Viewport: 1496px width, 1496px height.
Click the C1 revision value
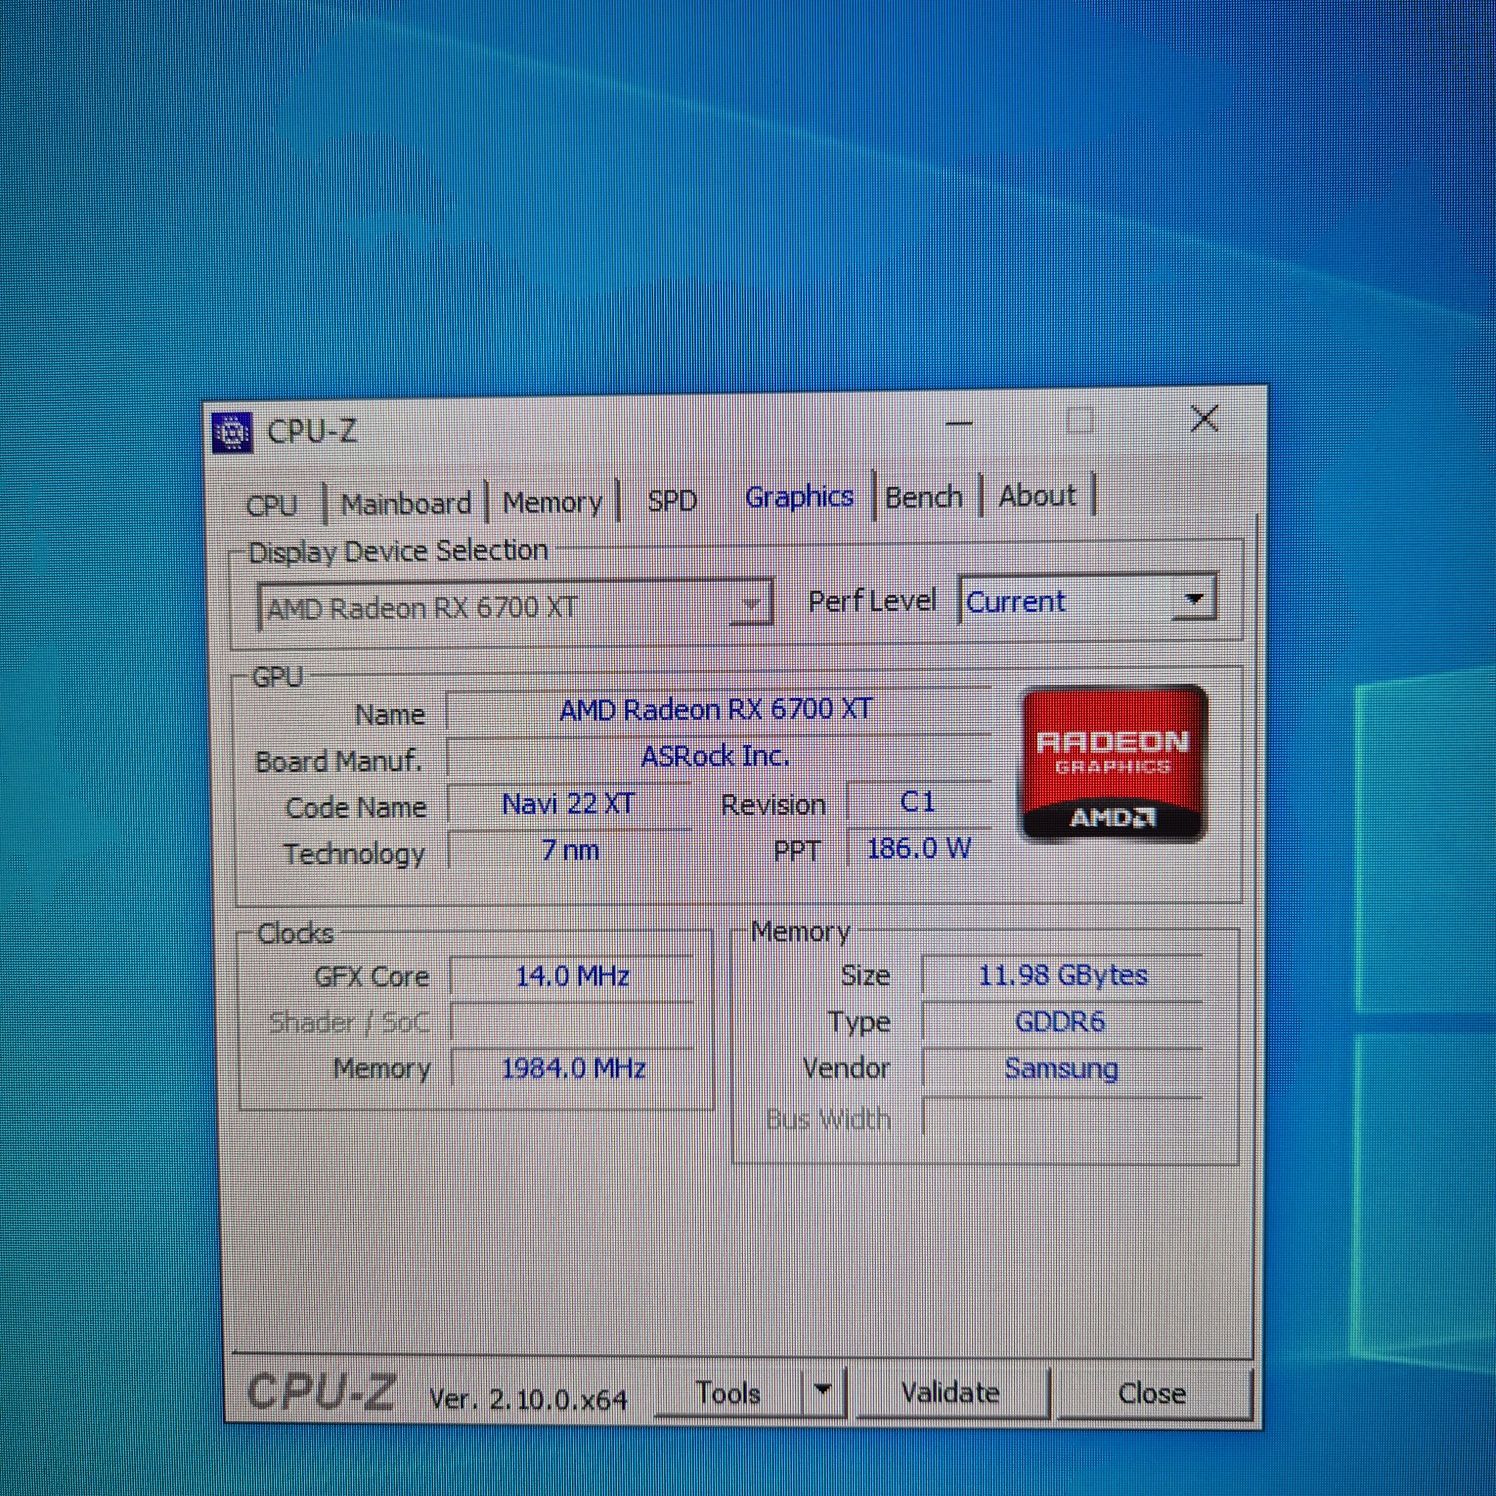(x=917, y=802)
